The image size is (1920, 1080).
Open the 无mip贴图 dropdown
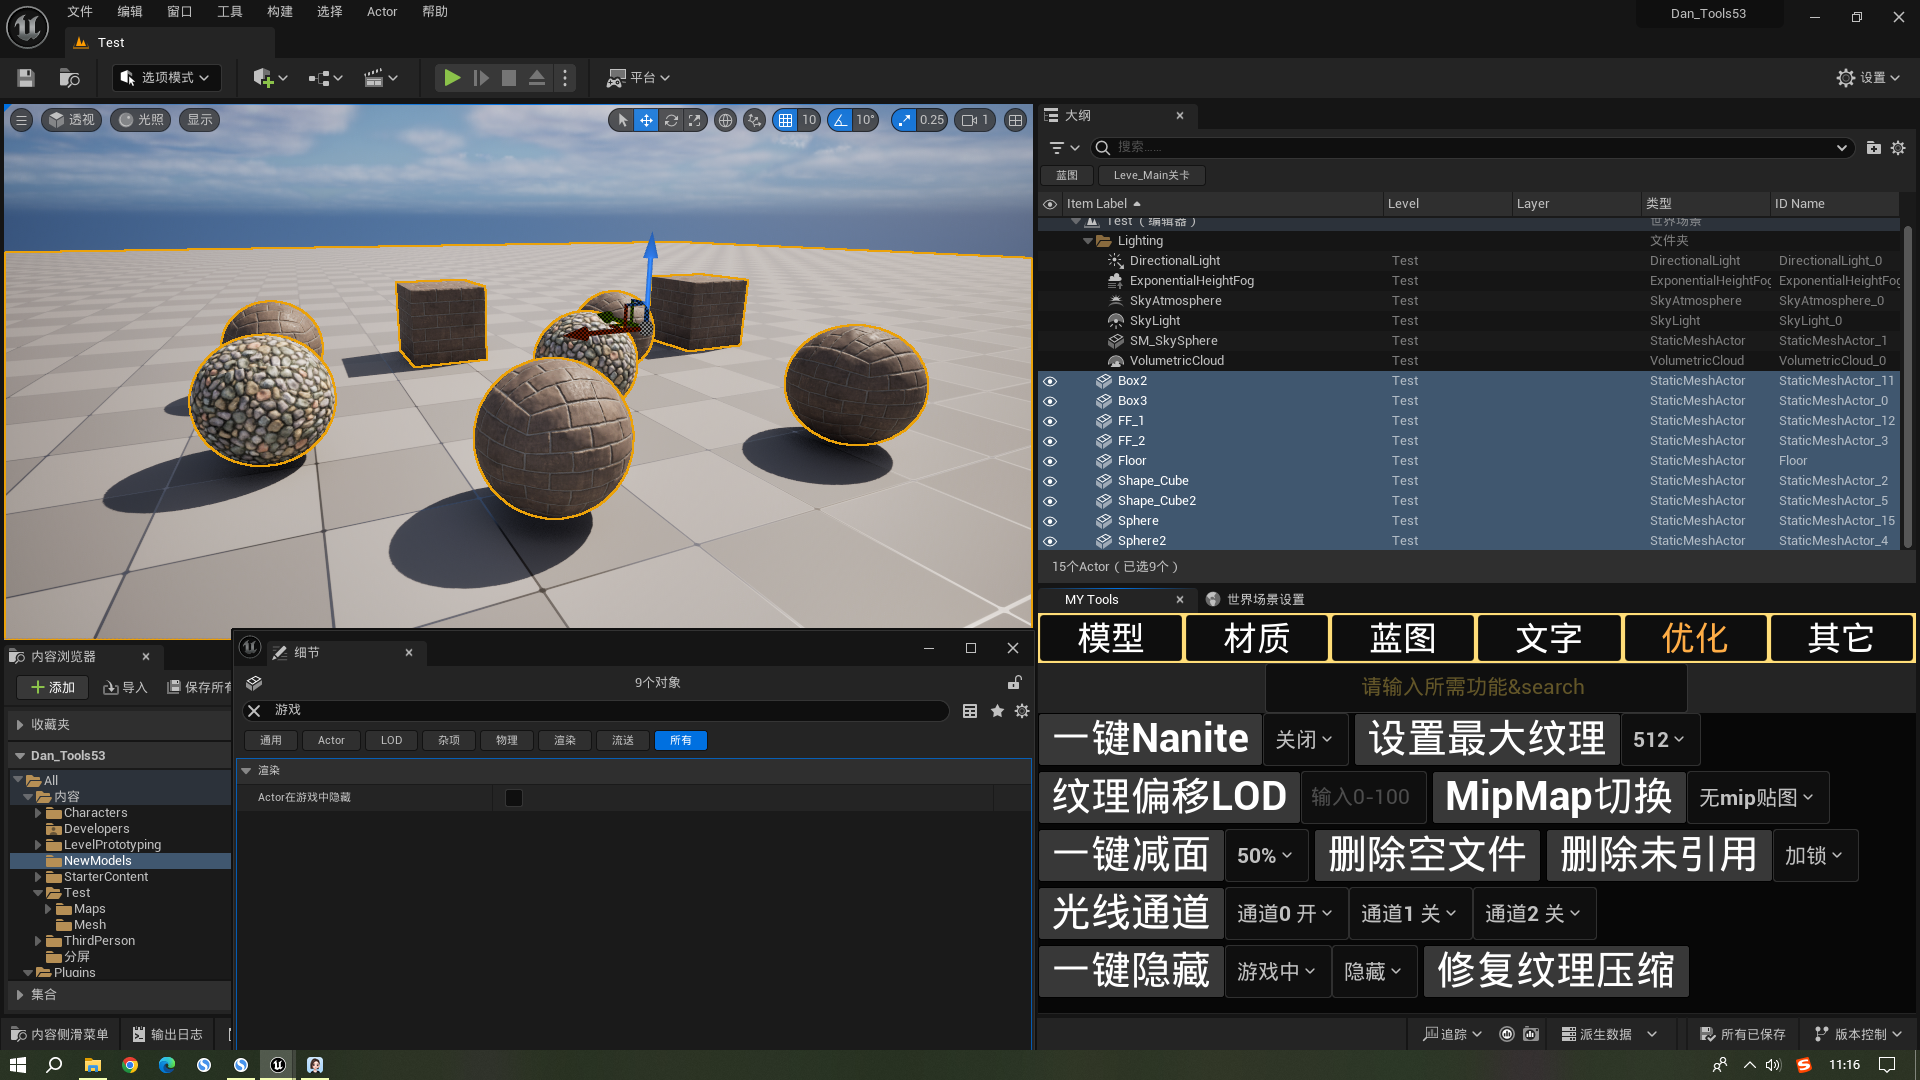(1758, 798)
